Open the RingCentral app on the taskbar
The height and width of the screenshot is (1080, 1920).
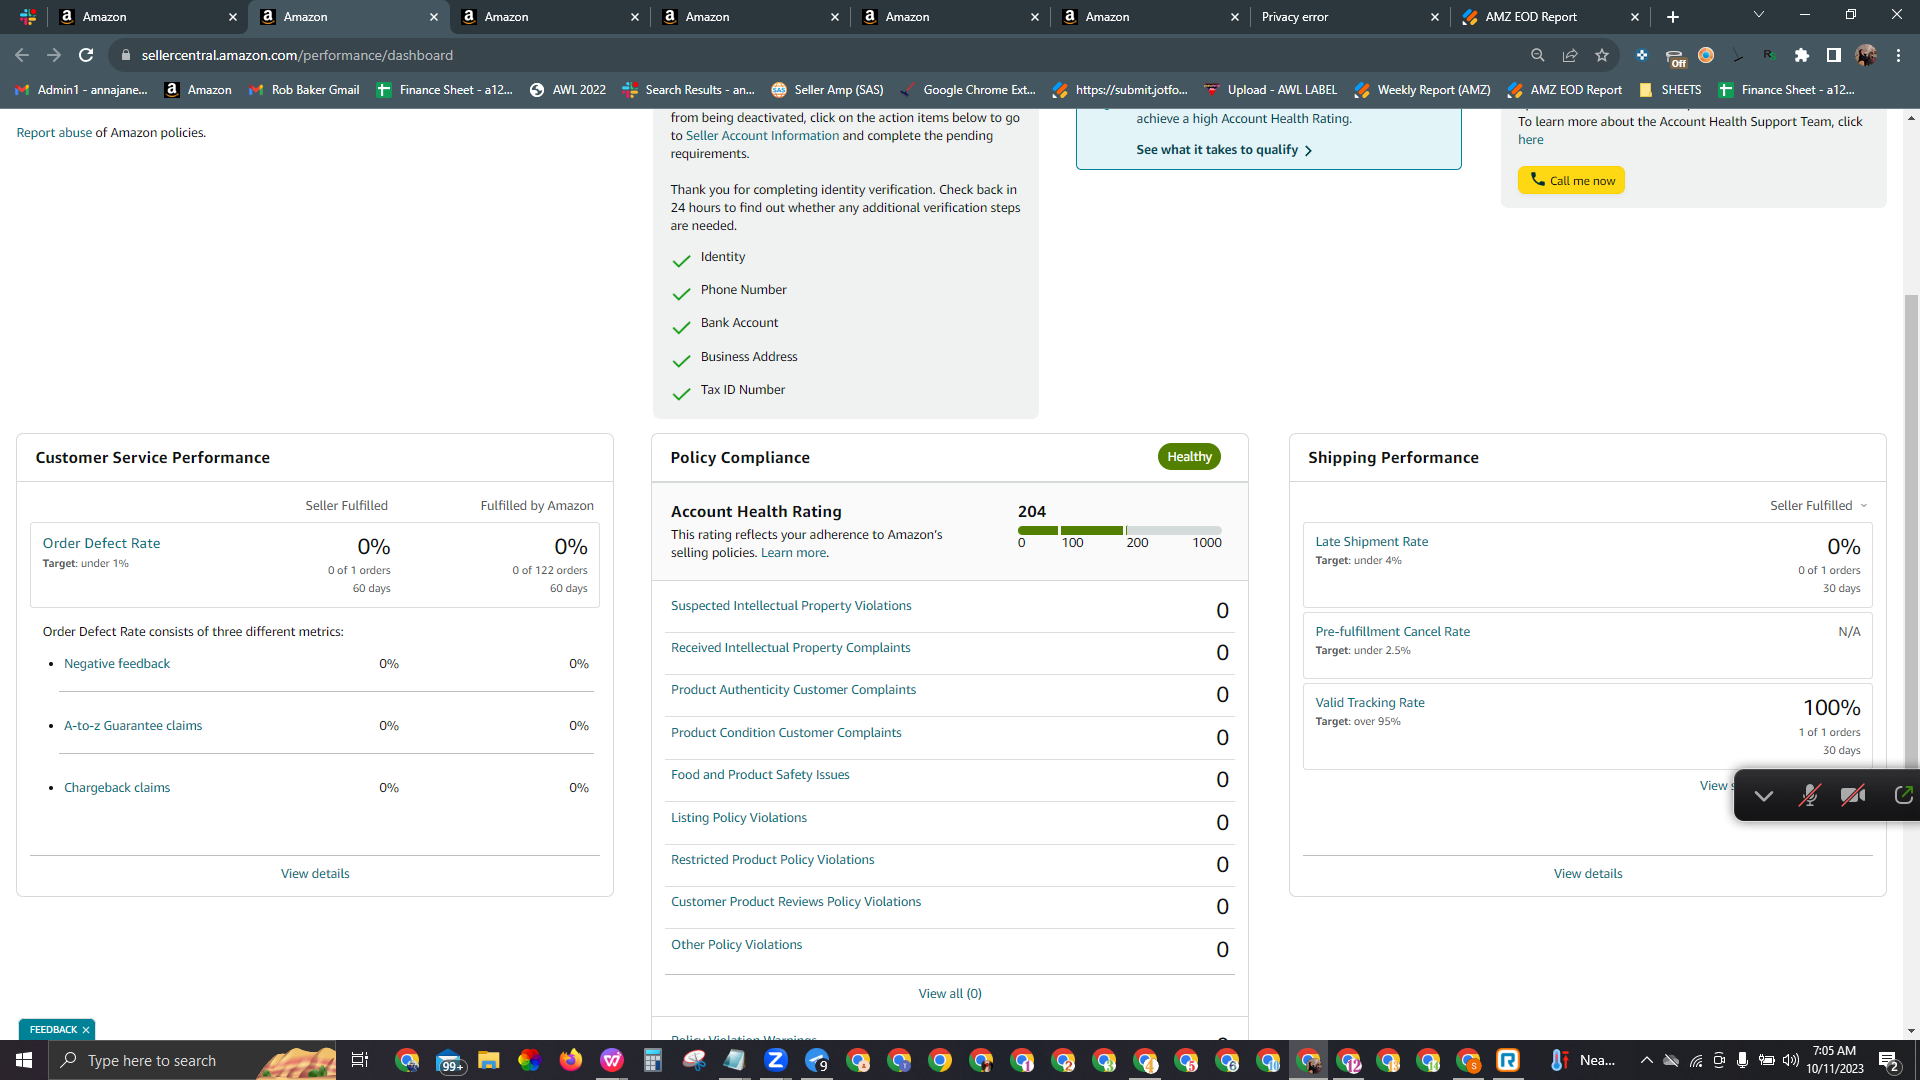[1508, 1060]
